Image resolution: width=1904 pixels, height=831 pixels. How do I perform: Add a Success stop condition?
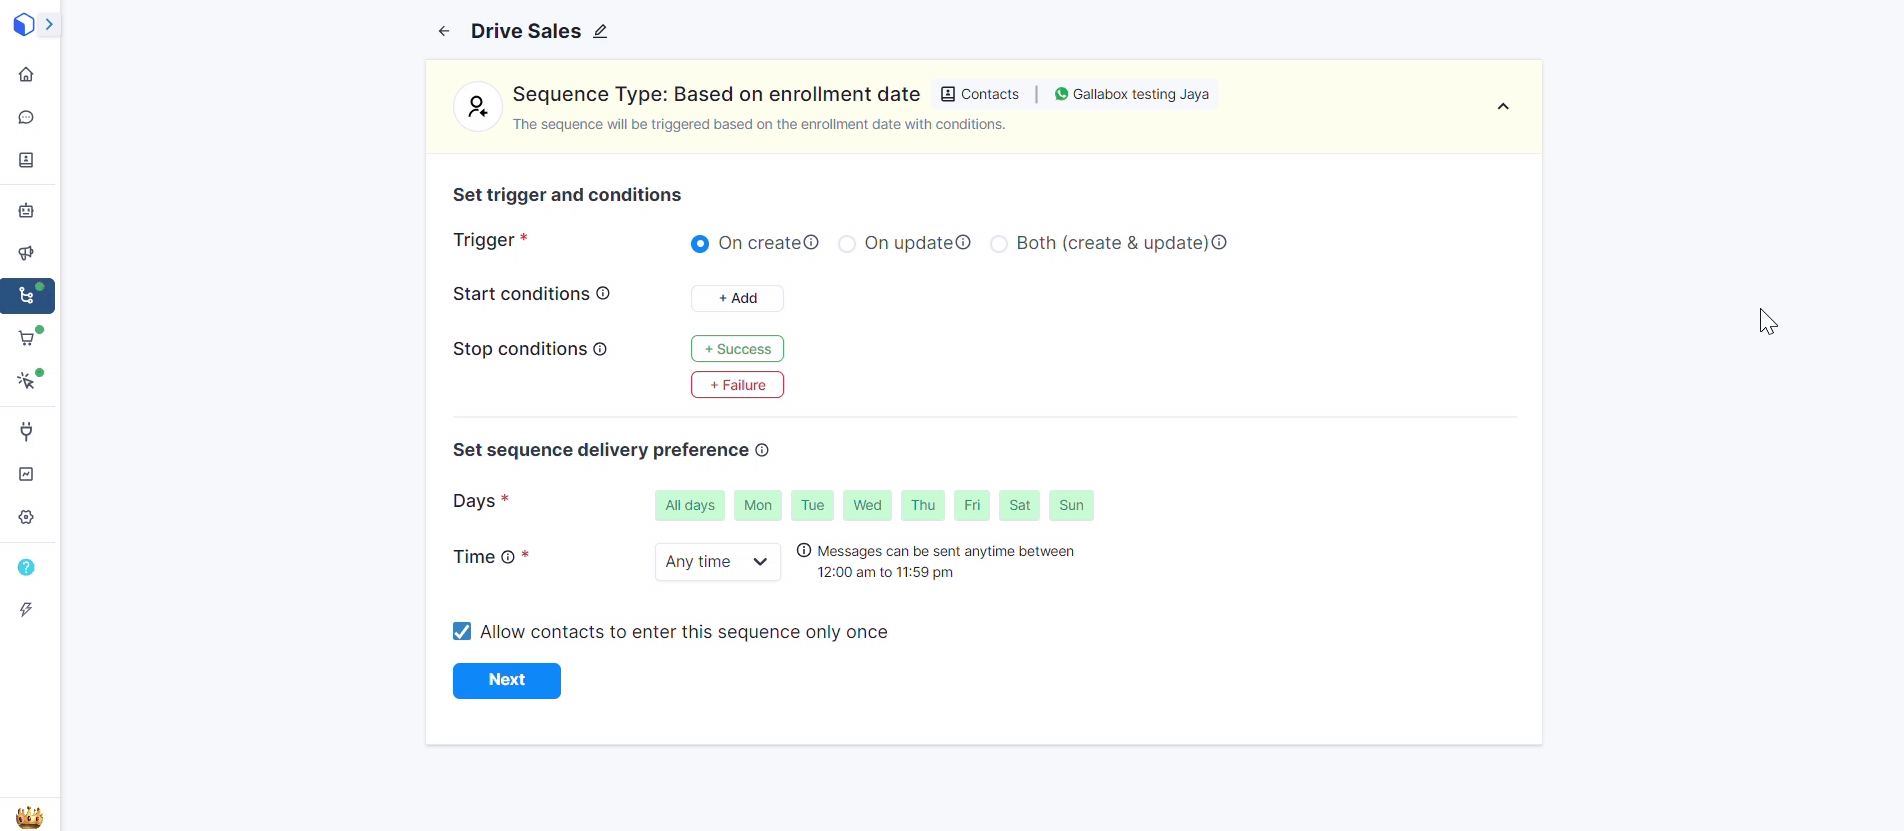[737, 349]
